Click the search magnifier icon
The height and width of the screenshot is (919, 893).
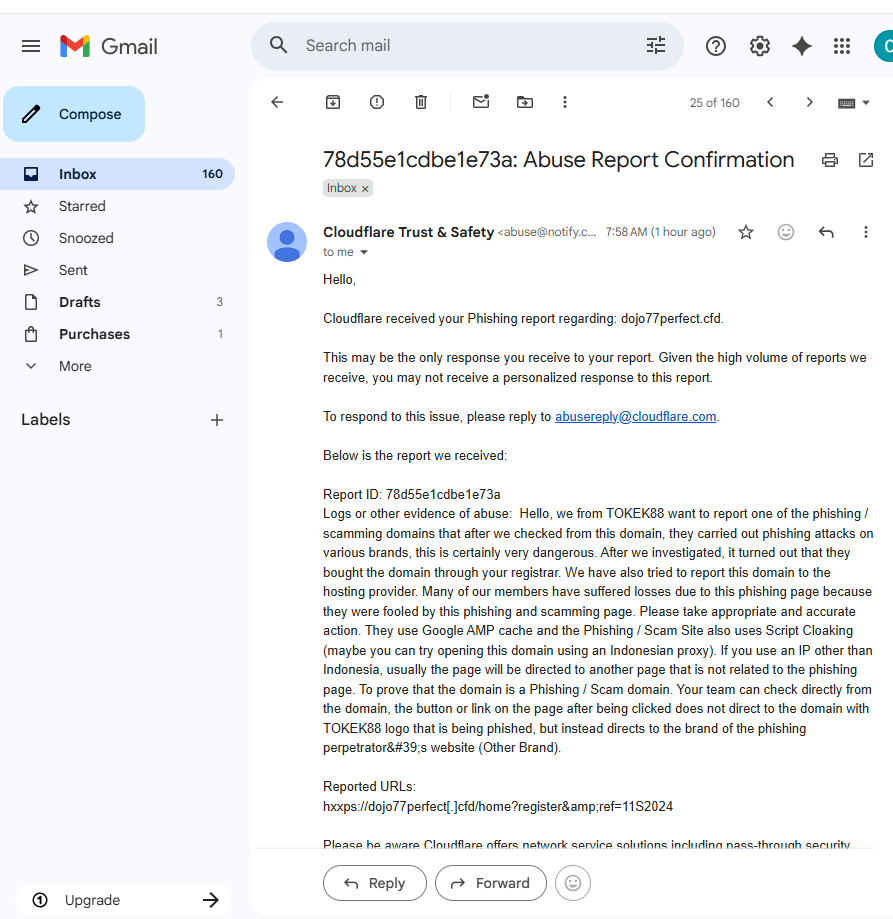point(278,45)
